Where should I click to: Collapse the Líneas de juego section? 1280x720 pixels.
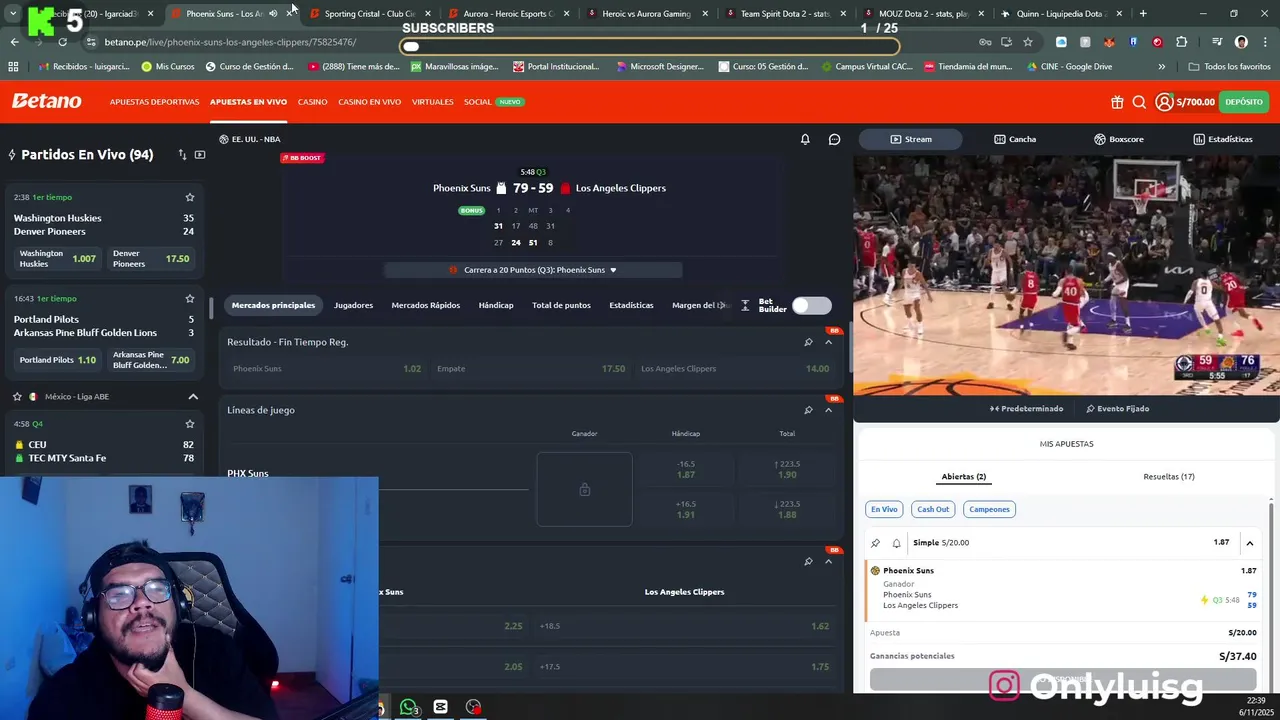tap(828, 410)
